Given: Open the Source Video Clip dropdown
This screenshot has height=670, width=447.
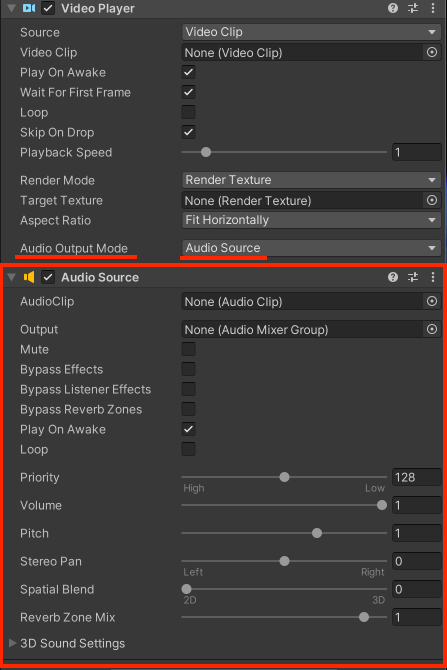Looking at the screenshot, I should pyautogui.click(x=312, y=32).
